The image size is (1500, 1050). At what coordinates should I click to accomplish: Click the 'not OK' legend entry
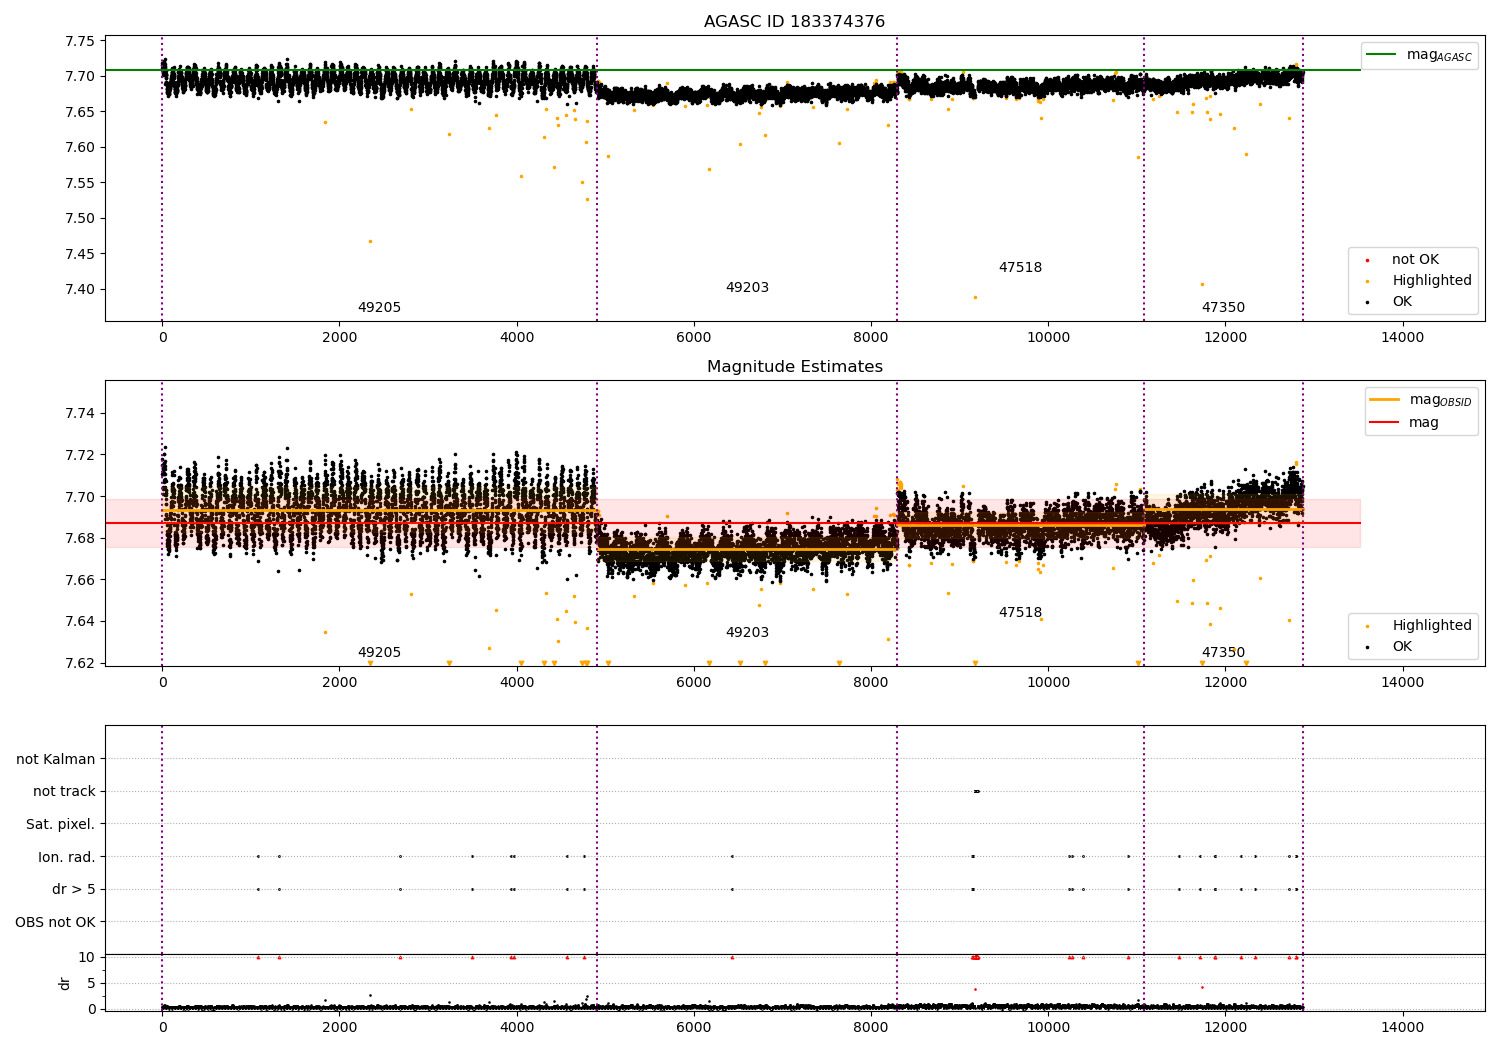click(1415, 260)
